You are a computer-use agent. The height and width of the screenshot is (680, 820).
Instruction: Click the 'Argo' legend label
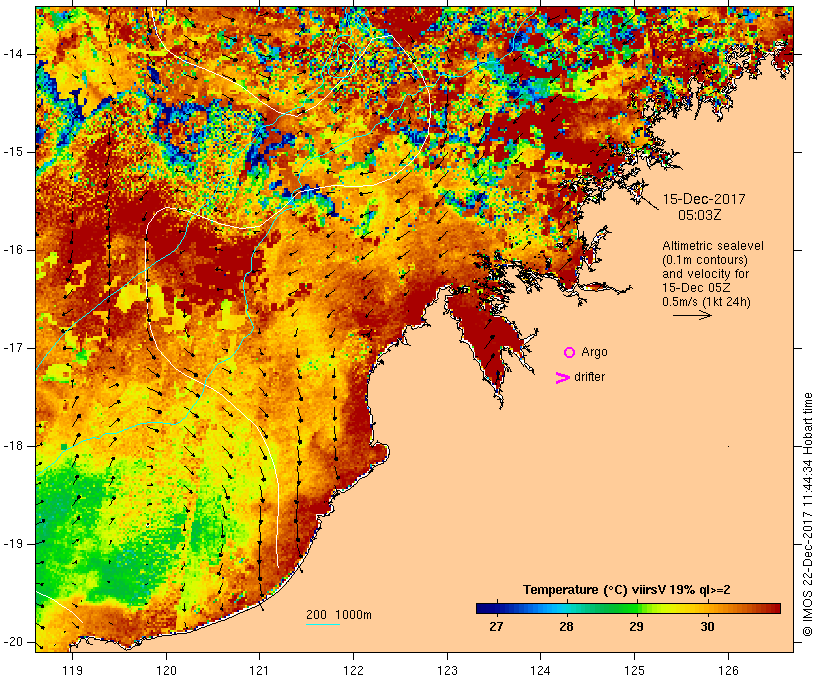[x=595, y=352]
